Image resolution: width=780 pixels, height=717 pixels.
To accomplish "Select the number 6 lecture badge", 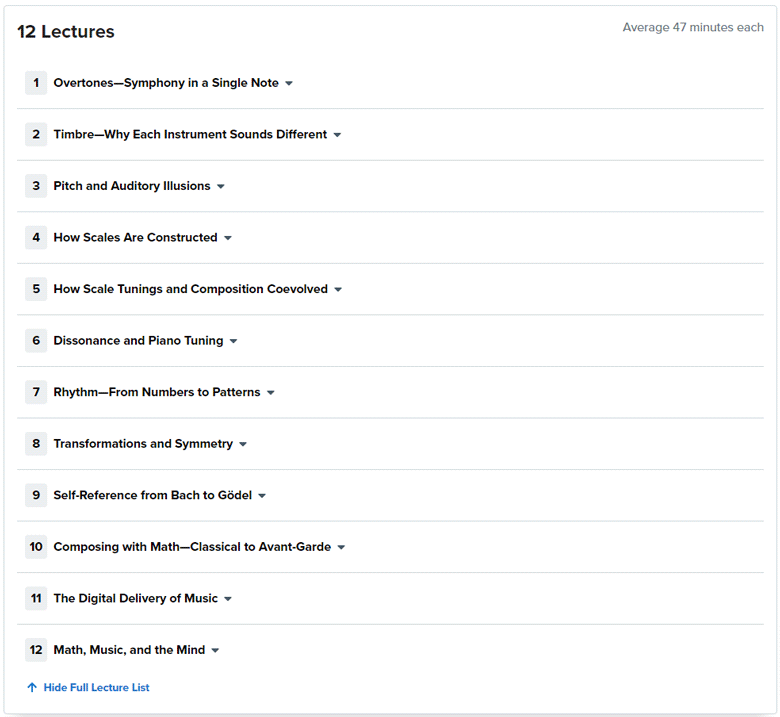I will tap(36, 340).
